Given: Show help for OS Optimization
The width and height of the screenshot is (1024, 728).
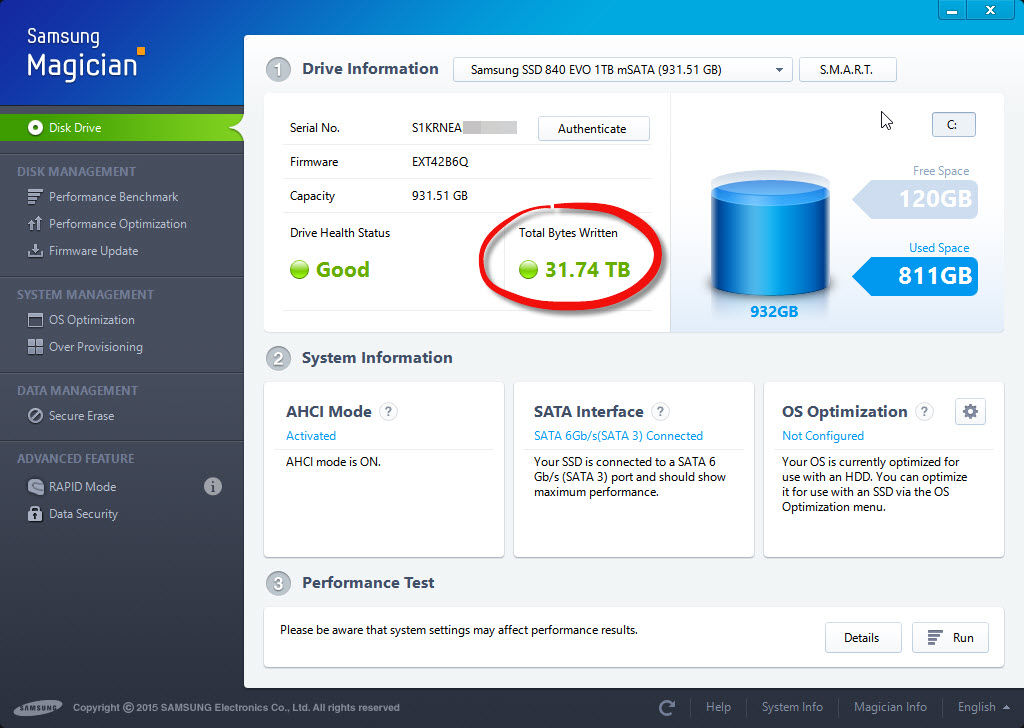Looking at the screenshot, I should click(924, 411).
